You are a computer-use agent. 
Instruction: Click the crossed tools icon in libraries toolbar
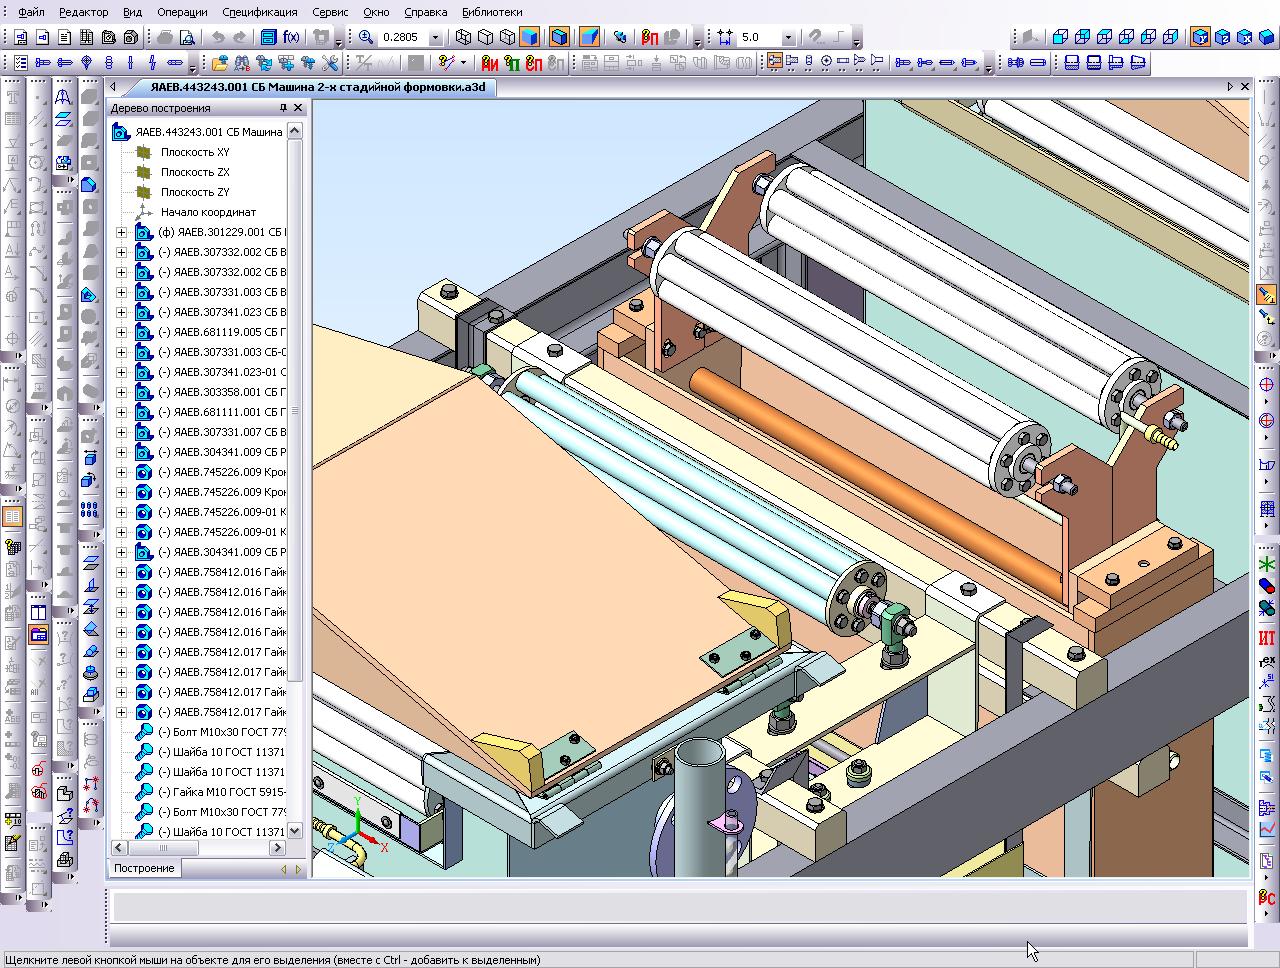tap(329, 63)
